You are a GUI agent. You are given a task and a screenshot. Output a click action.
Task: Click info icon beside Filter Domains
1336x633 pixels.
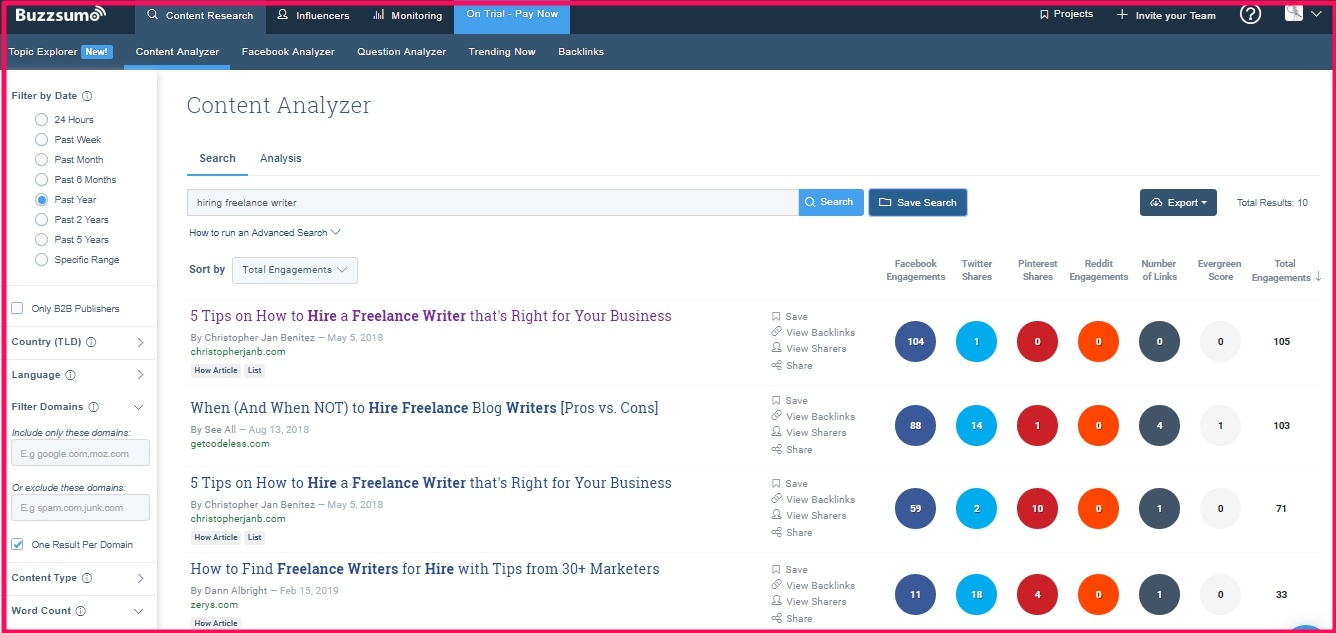coord(93,407)
